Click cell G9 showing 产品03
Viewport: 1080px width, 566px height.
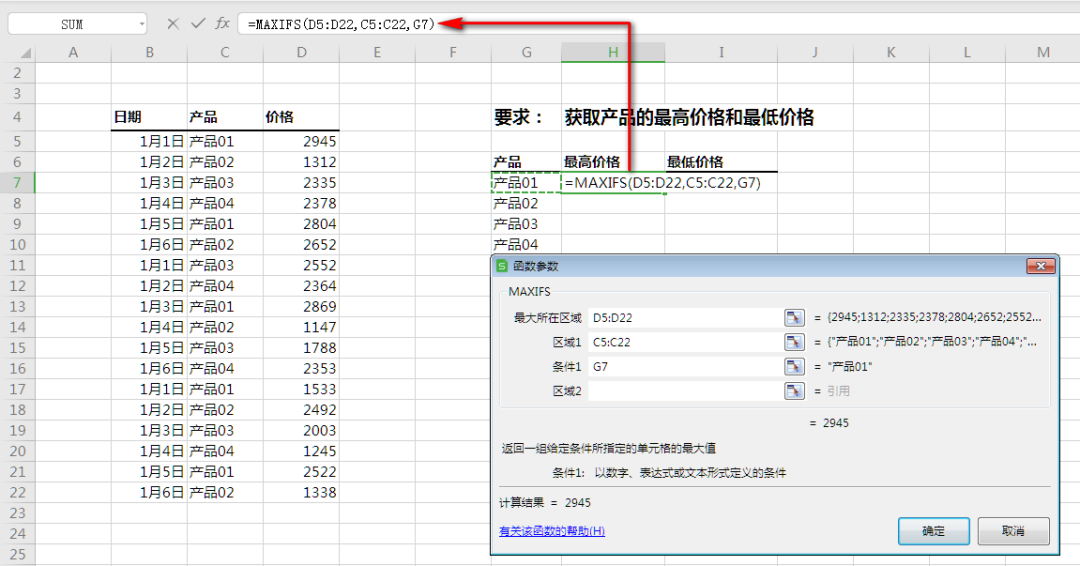coord(526,224)
